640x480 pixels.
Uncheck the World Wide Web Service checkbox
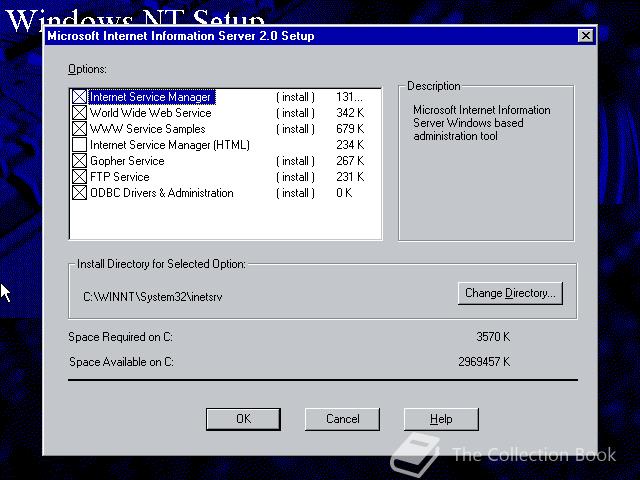coord(79,113)
